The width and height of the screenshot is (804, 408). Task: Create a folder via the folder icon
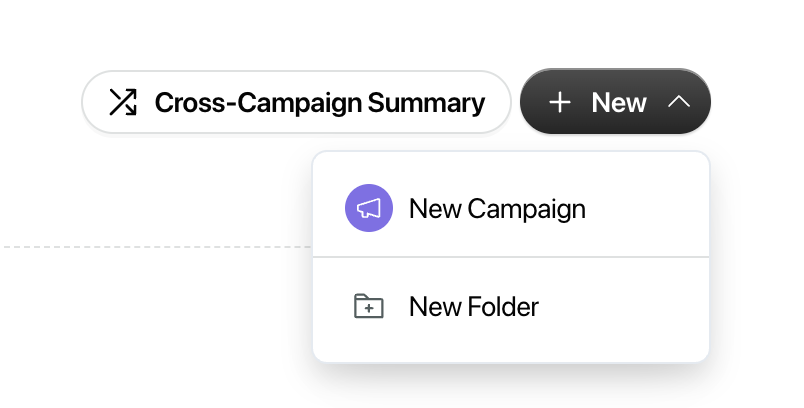point(369,306)
